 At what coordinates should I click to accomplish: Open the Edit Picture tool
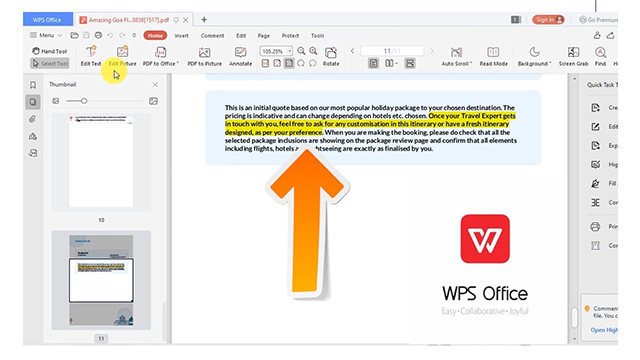(x=122, y=56)
